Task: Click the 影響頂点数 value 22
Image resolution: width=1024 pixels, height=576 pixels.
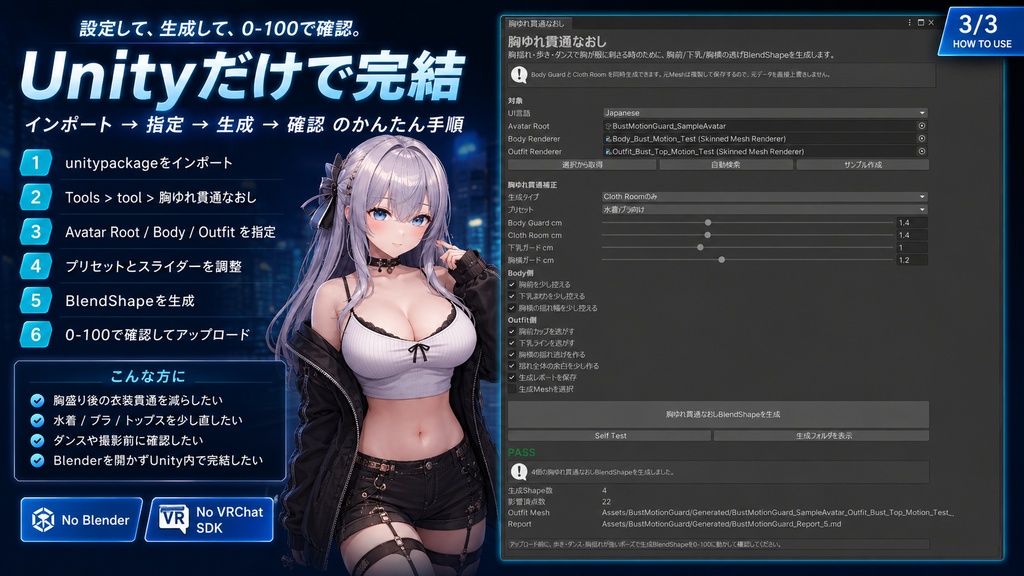Action: (606, 502)
